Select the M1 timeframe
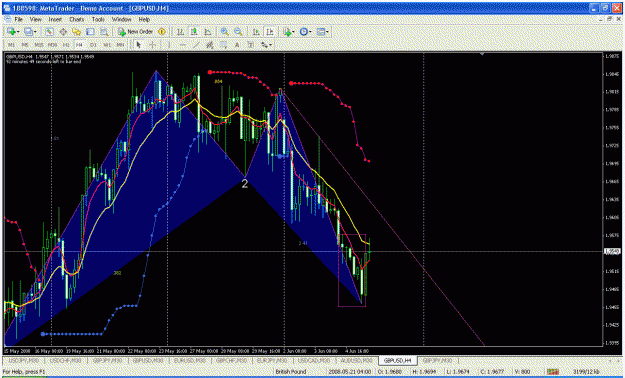The height and width of the screenshot is (378, 625). [x=12, y=45]
